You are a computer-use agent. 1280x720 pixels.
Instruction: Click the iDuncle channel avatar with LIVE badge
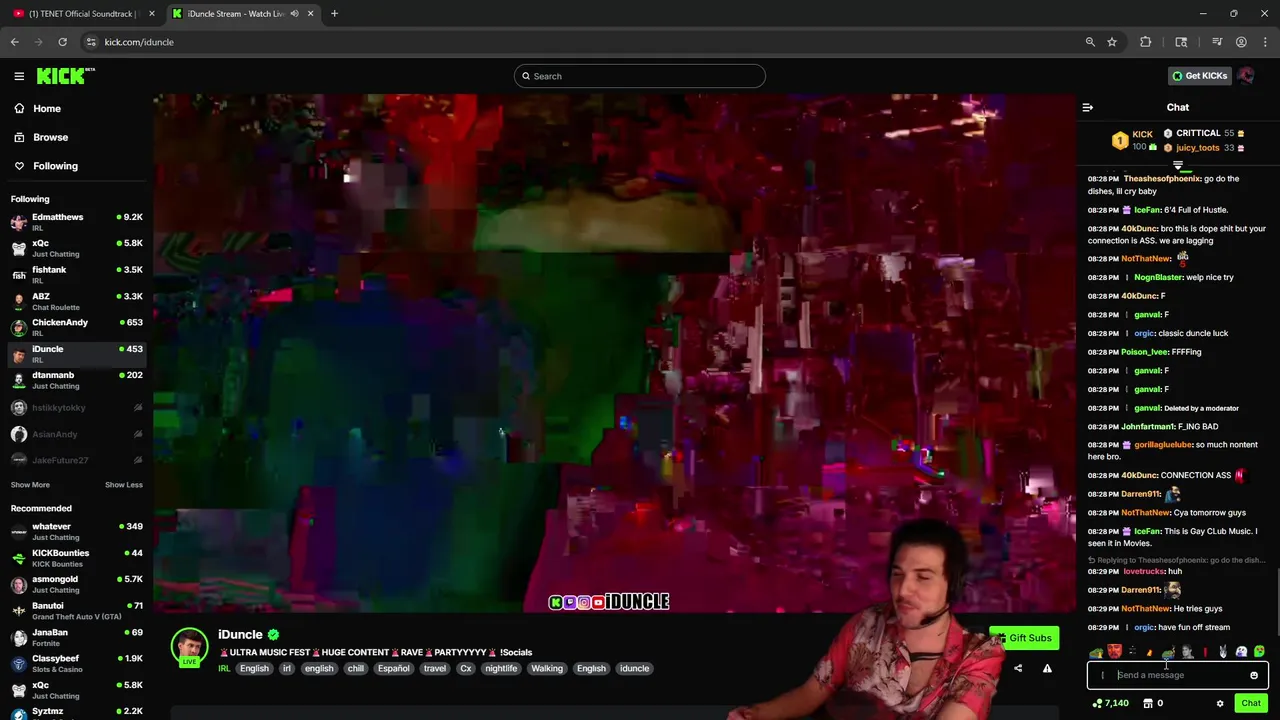click(189, 648)
